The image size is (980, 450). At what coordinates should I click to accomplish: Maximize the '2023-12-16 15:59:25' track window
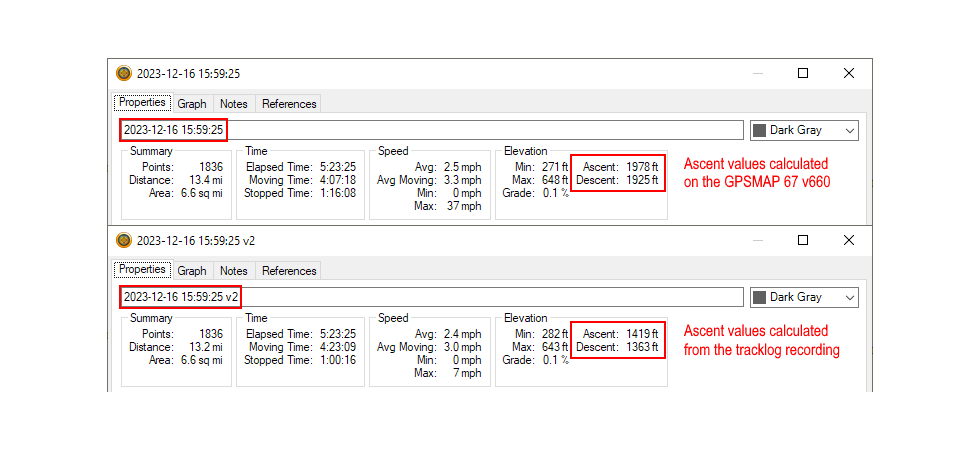pos(803,73)
